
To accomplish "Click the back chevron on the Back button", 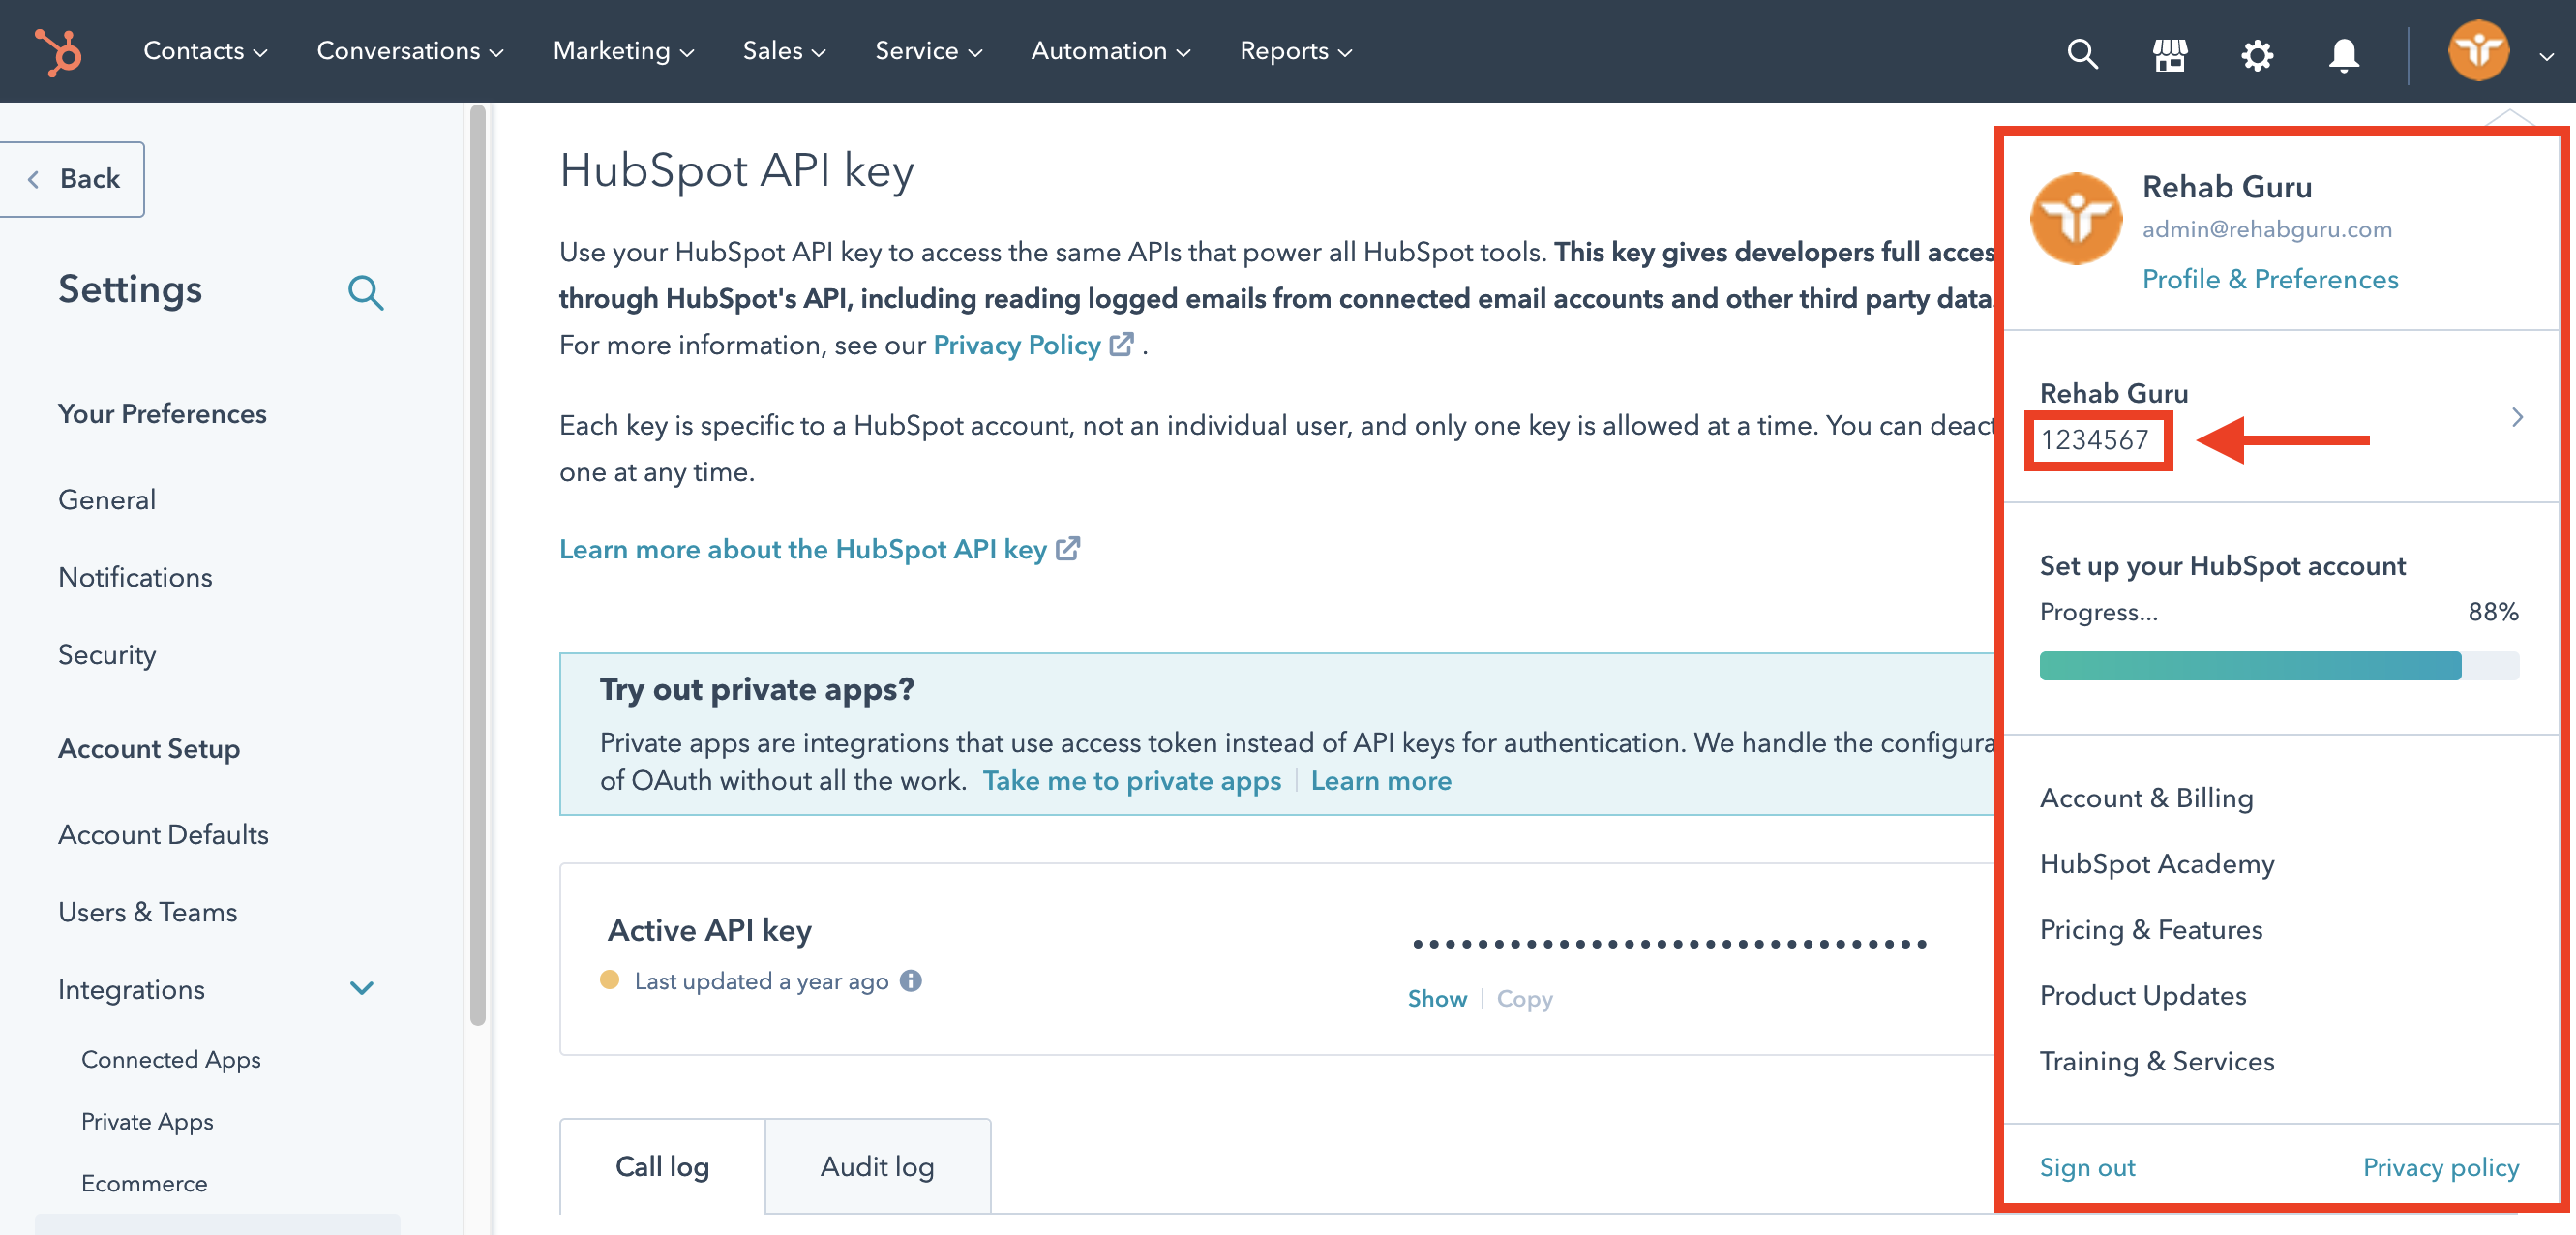I will (x=34, y=178).
